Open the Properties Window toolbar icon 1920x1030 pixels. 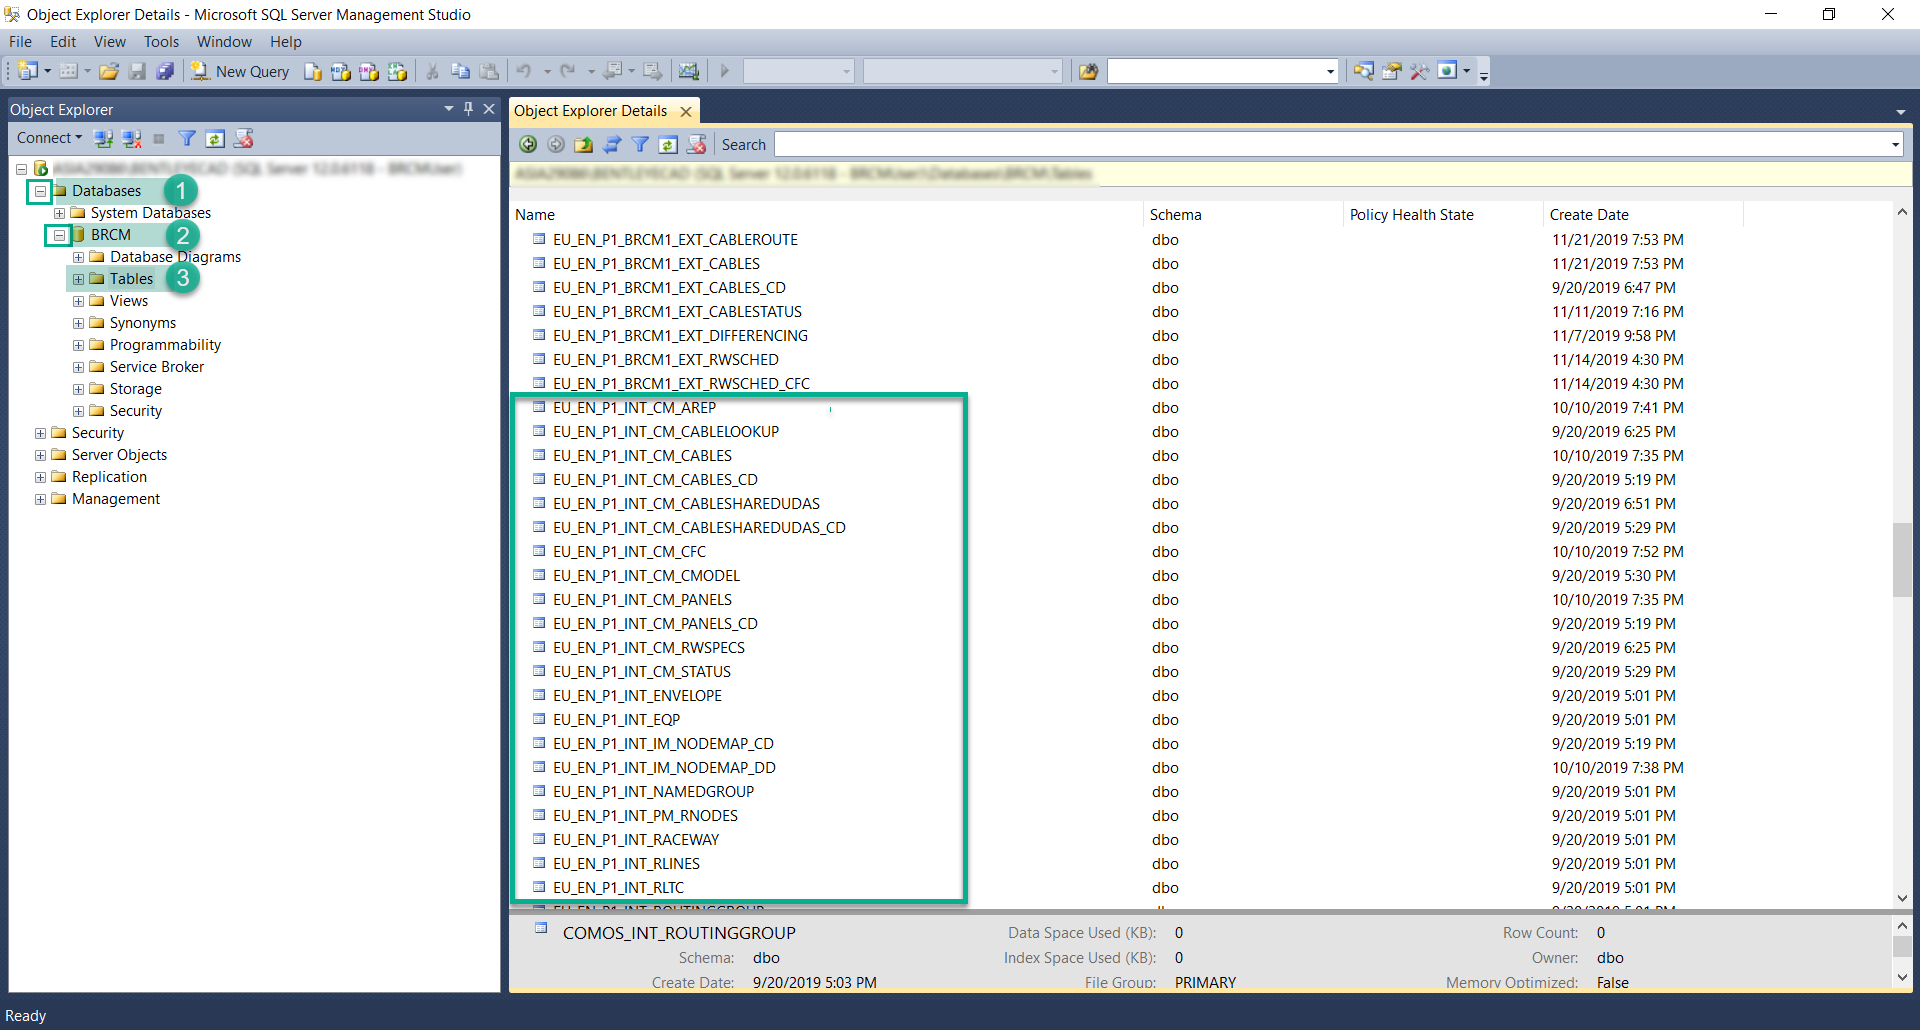[x=1391, y=71]
